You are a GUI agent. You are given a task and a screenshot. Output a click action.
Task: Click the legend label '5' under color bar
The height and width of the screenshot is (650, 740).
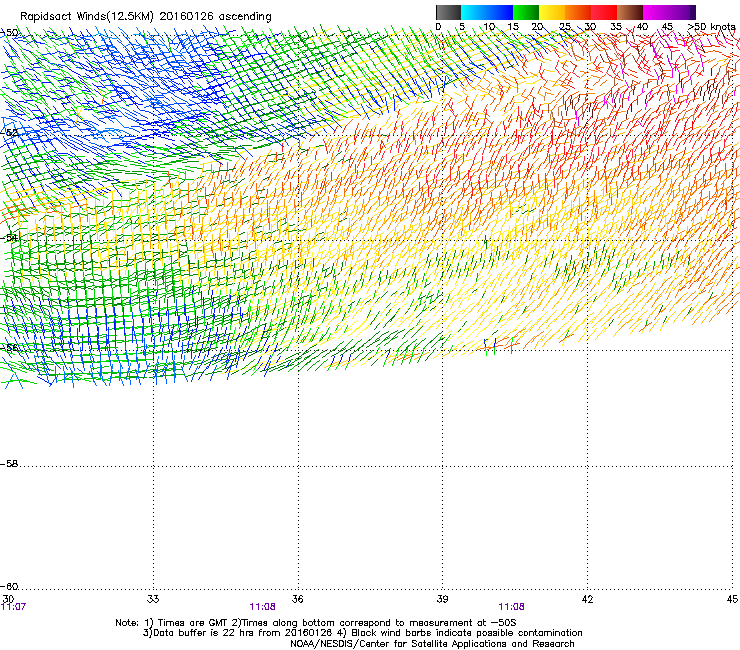tap(462, 27)
